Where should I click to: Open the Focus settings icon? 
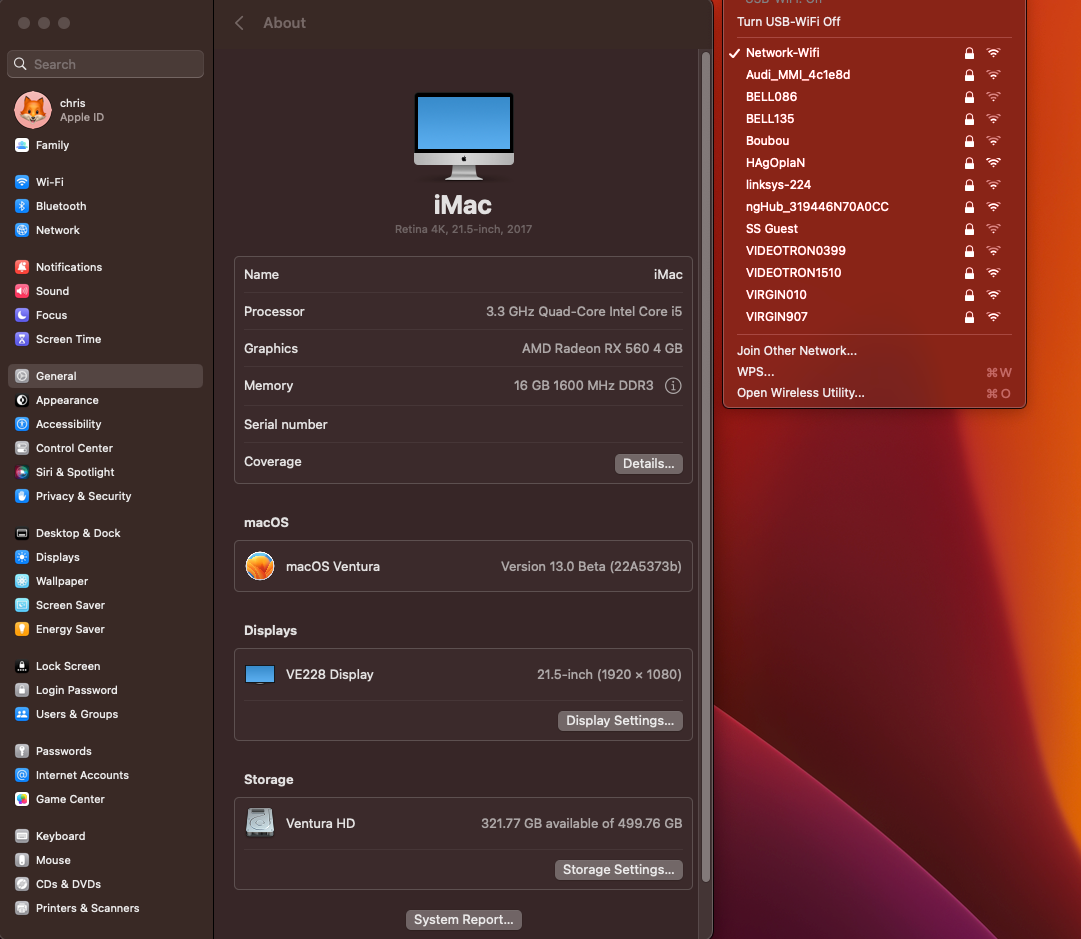[23, 315]
